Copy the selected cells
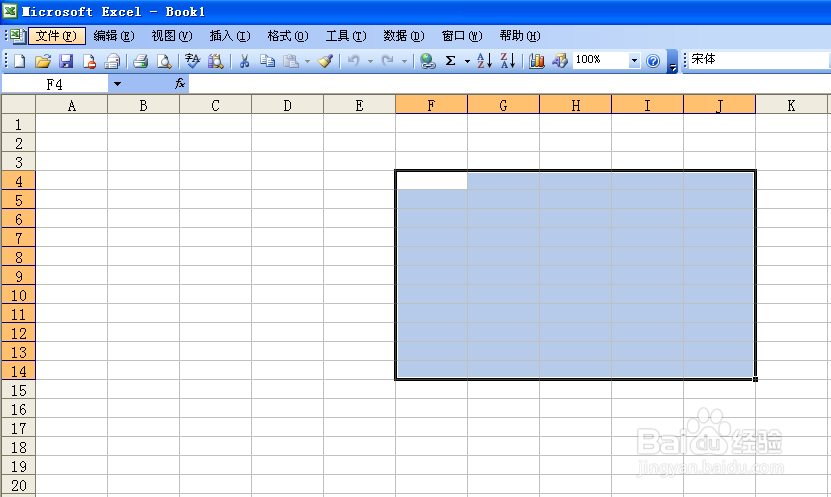Image resolution: width=831 pixels, height=497 pixels. pos(268,61)
